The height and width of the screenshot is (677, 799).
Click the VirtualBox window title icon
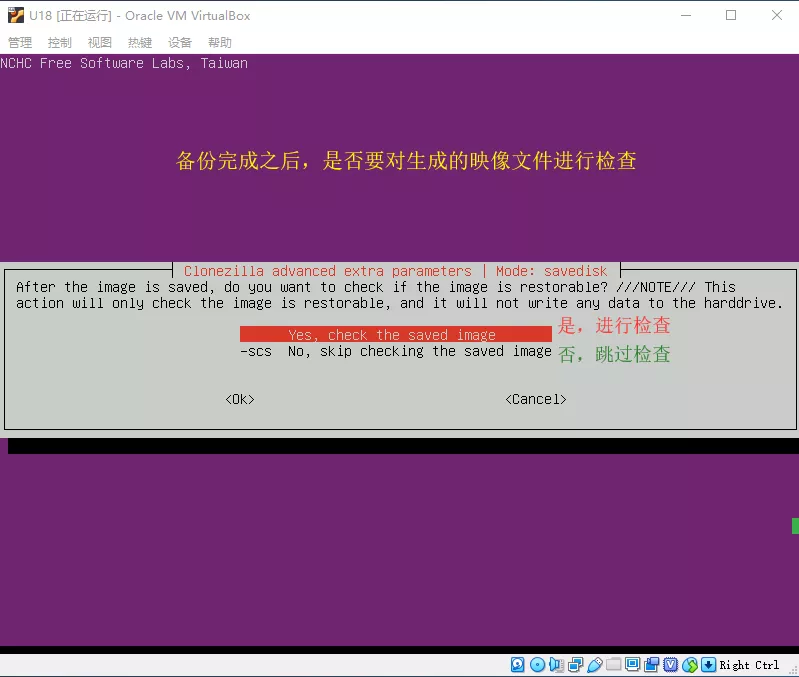pyautogui.click(x=16, y=15)
